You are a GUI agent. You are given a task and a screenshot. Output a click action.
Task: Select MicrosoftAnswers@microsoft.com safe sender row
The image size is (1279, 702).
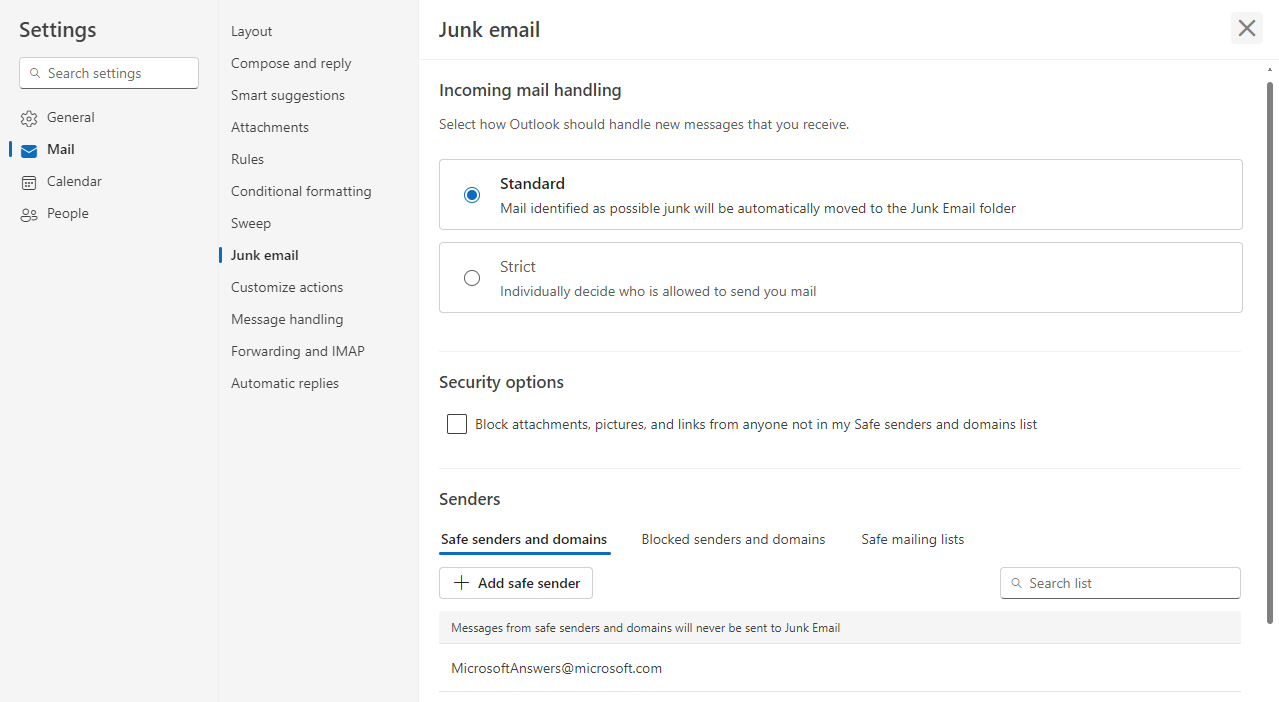[x=840, y=668]
